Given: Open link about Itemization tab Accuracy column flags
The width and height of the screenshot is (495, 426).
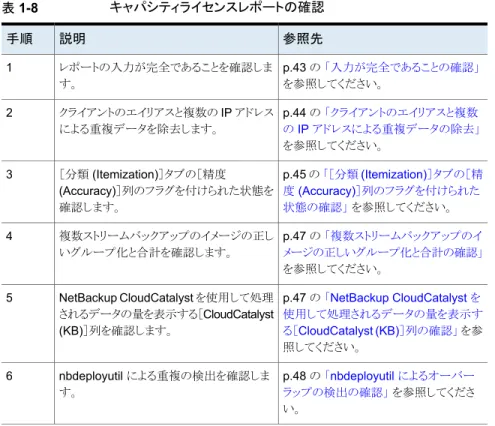Looking at the screenshot, I should [x=383, y=191].
